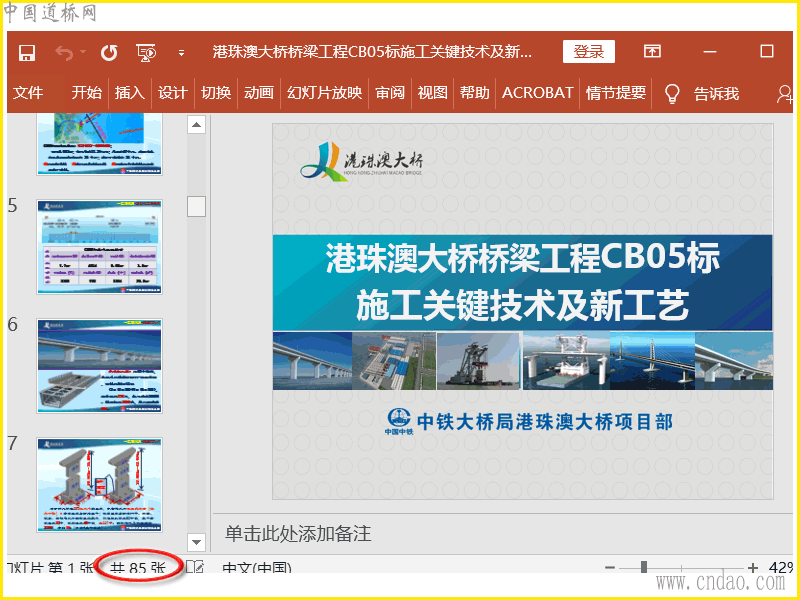Minimize the PowerPoint window
The height and width of the screenshot is (600, 800).
pos(710,52)
